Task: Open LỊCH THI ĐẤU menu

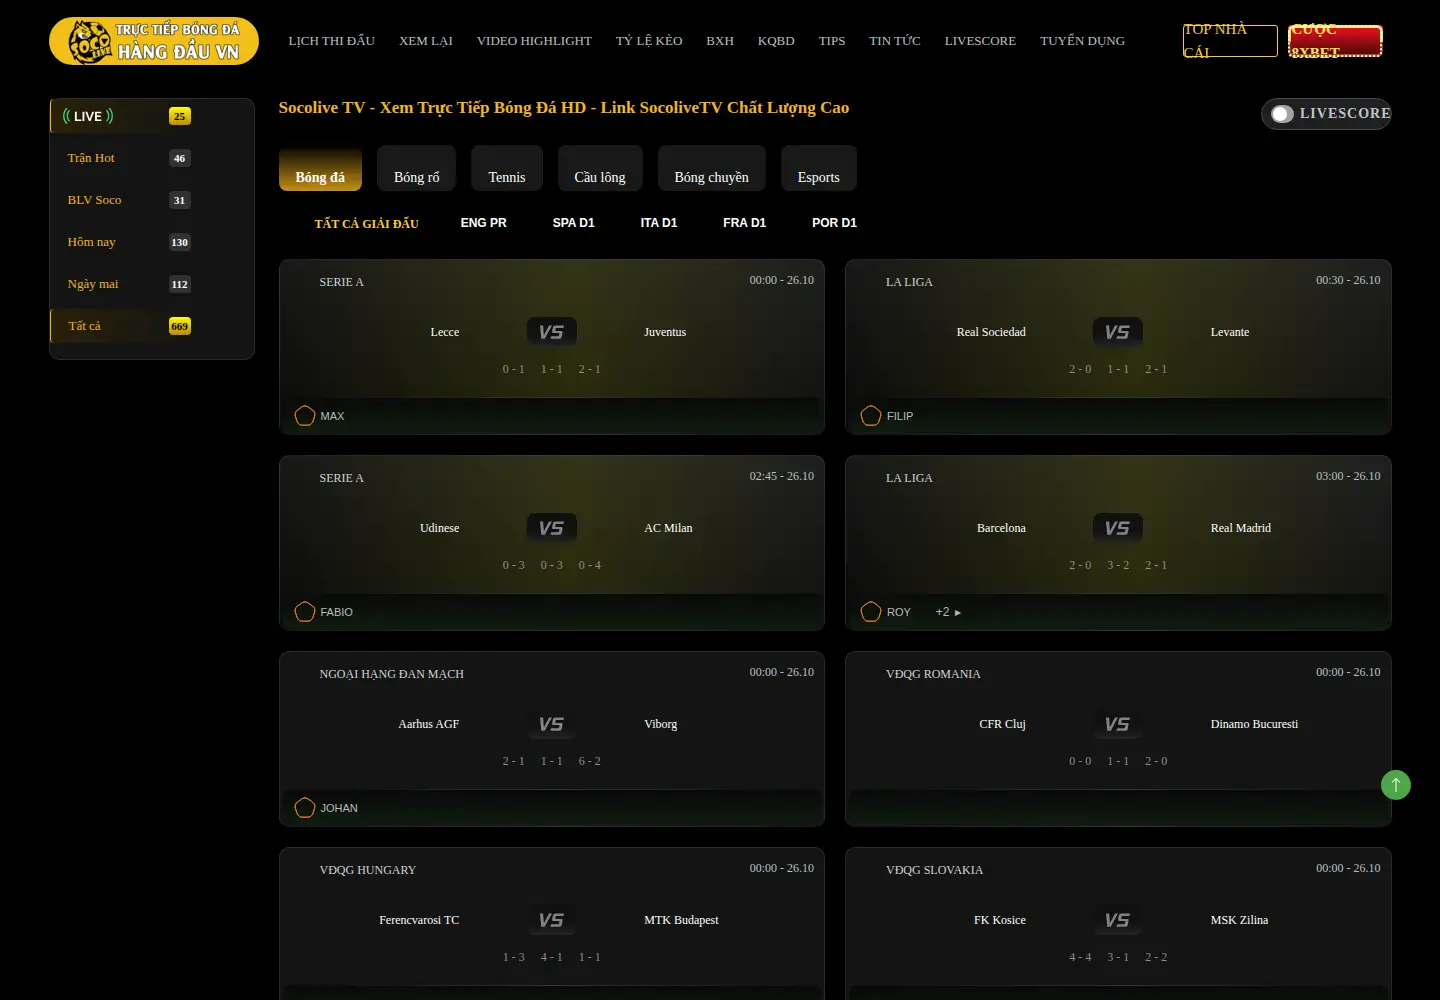Action: pos(332,41)
